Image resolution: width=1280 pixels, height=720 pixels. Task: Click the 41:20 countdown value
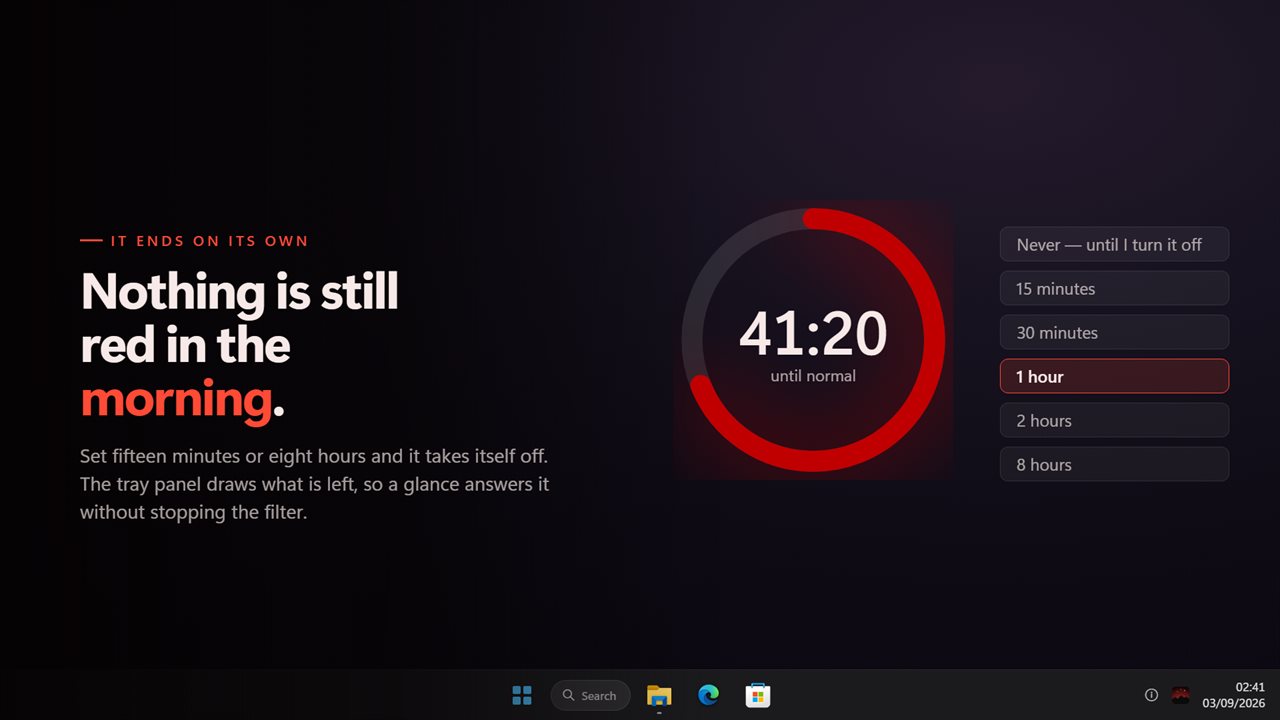tap(813, 333)
